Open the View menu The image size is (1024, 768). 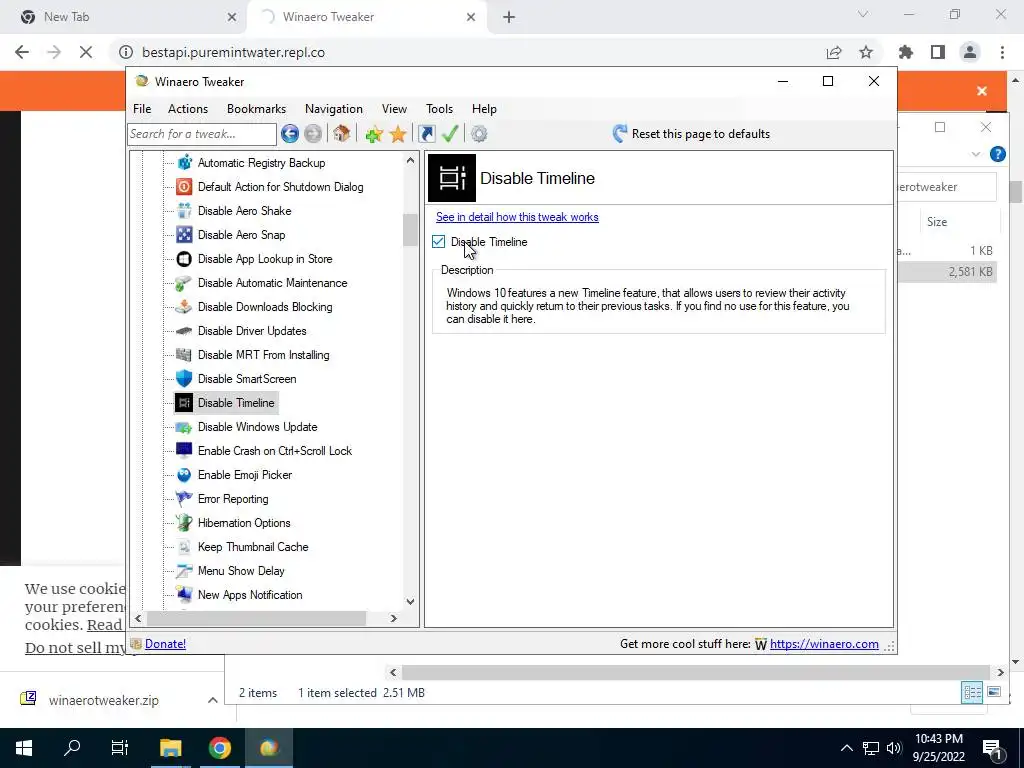coord(394,109)
